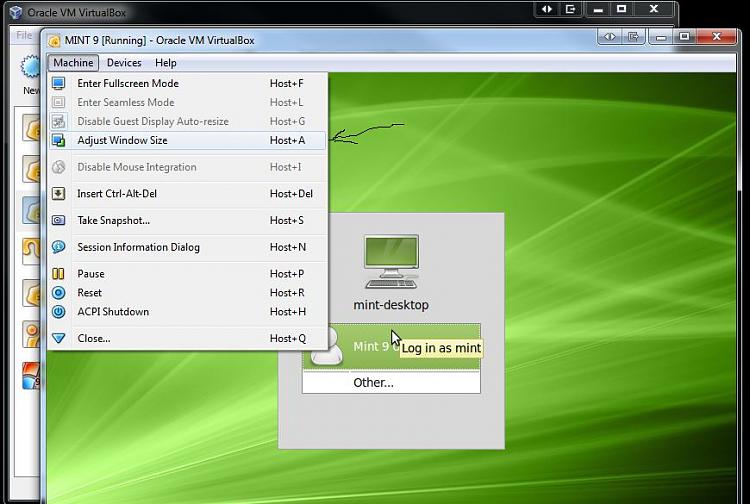Click the mint-desktop computer icon
Screen dimensions: 750x504
(391, 262)
